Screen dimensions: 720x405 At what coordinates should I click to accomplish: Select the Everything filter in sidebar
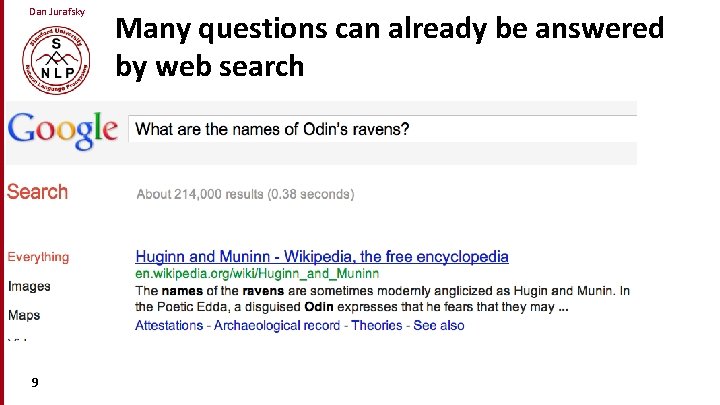click(x=38, y=257)
